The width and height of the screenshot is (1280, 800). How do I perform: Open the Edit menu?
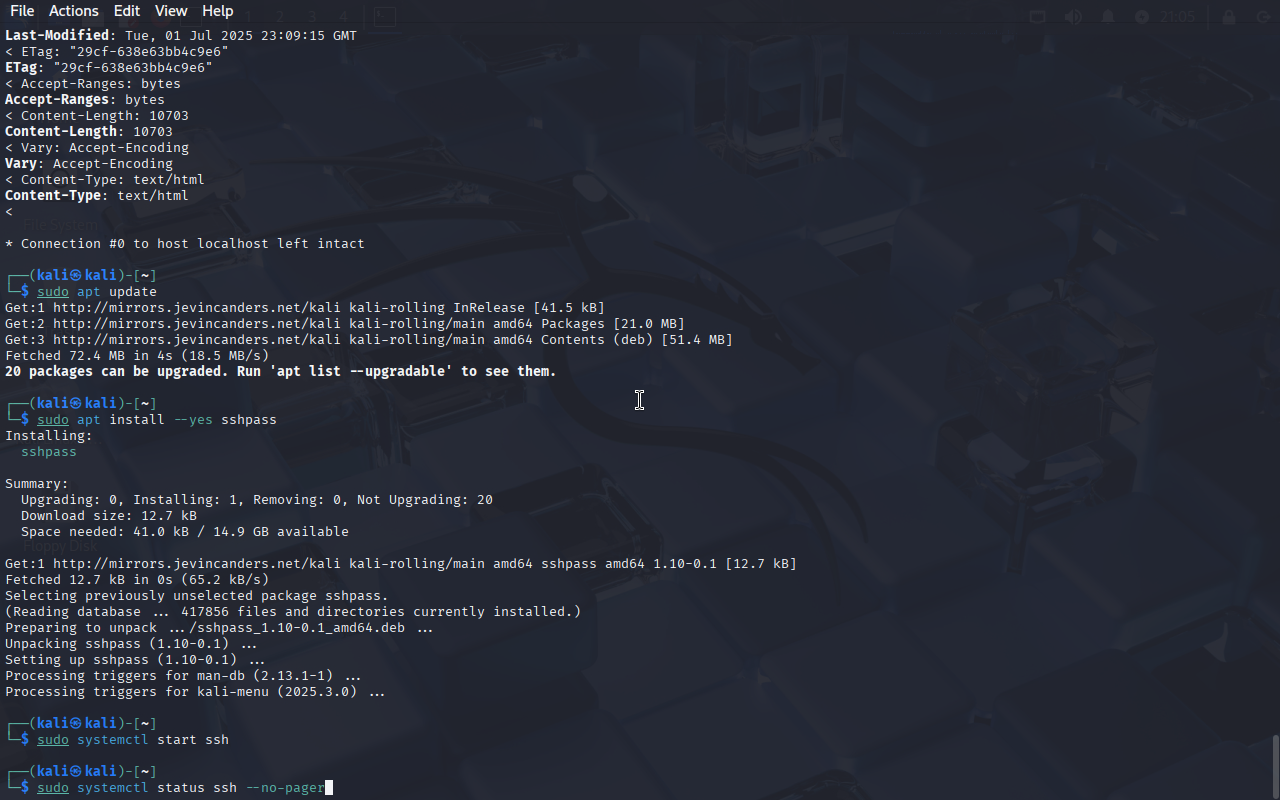pyautogui.click(x=127, y=11)
